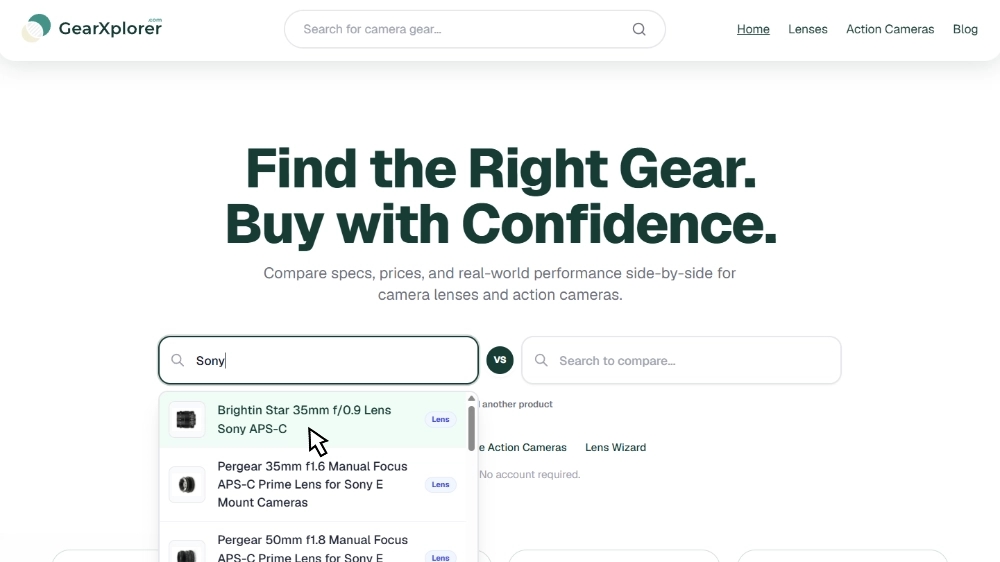This screenshot has height=562, width=1000.
Task: Open the Home nav link
Action: [x=753, y=29]
